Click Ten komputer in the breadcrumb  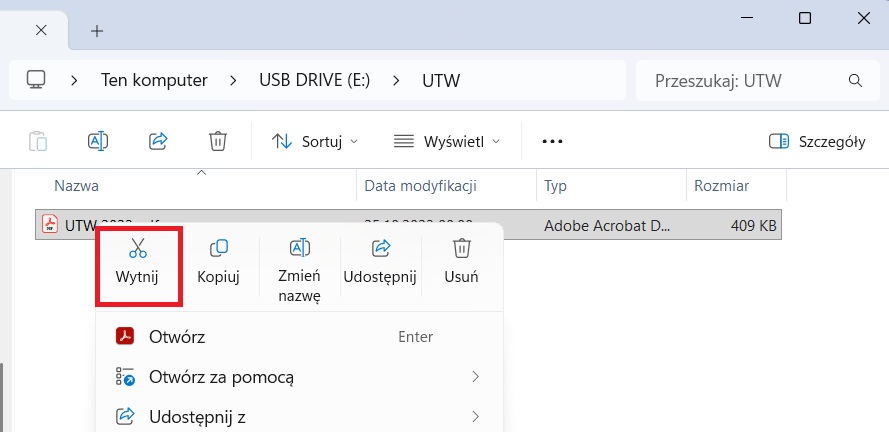(x=154, y=80)
